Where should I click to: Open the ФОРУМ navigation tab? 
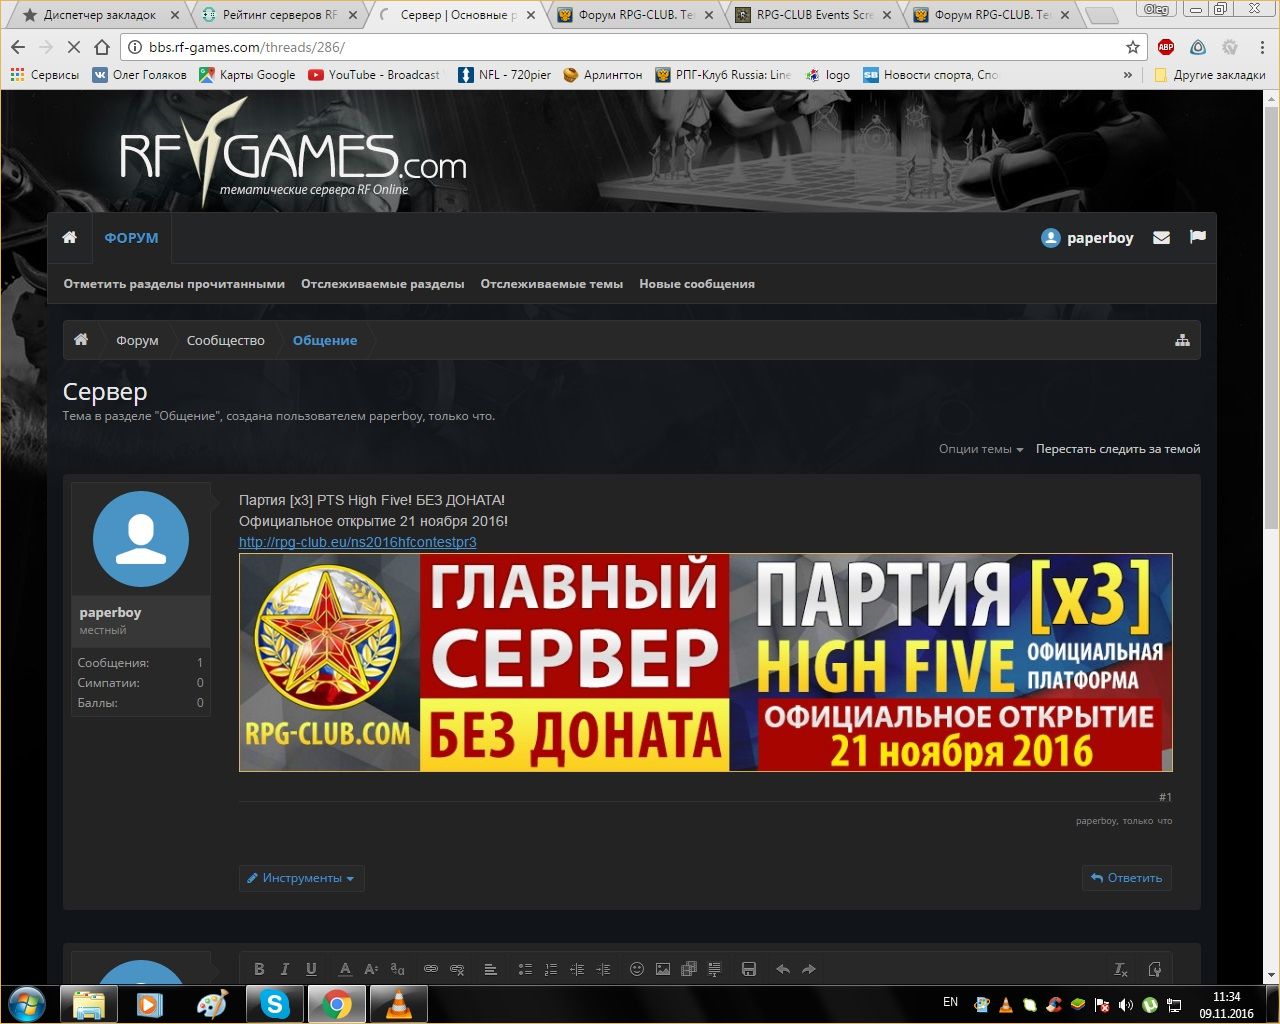[131, 238]
